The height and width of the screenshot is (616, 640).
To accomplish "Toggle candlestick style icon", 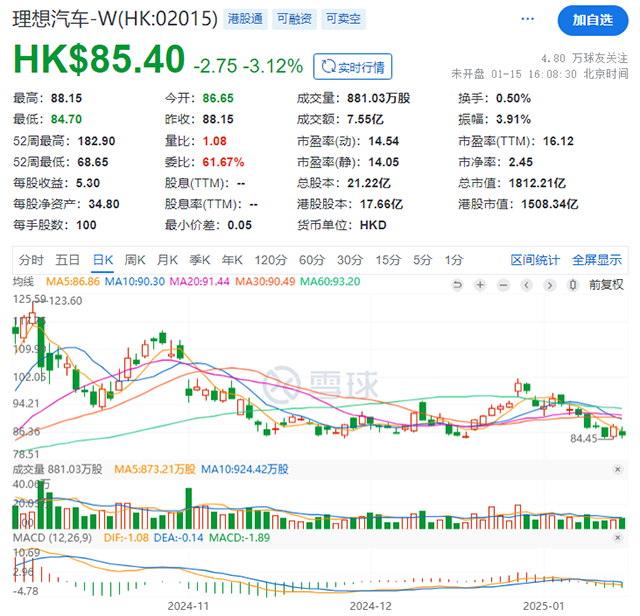I will (x=573, y=285).
